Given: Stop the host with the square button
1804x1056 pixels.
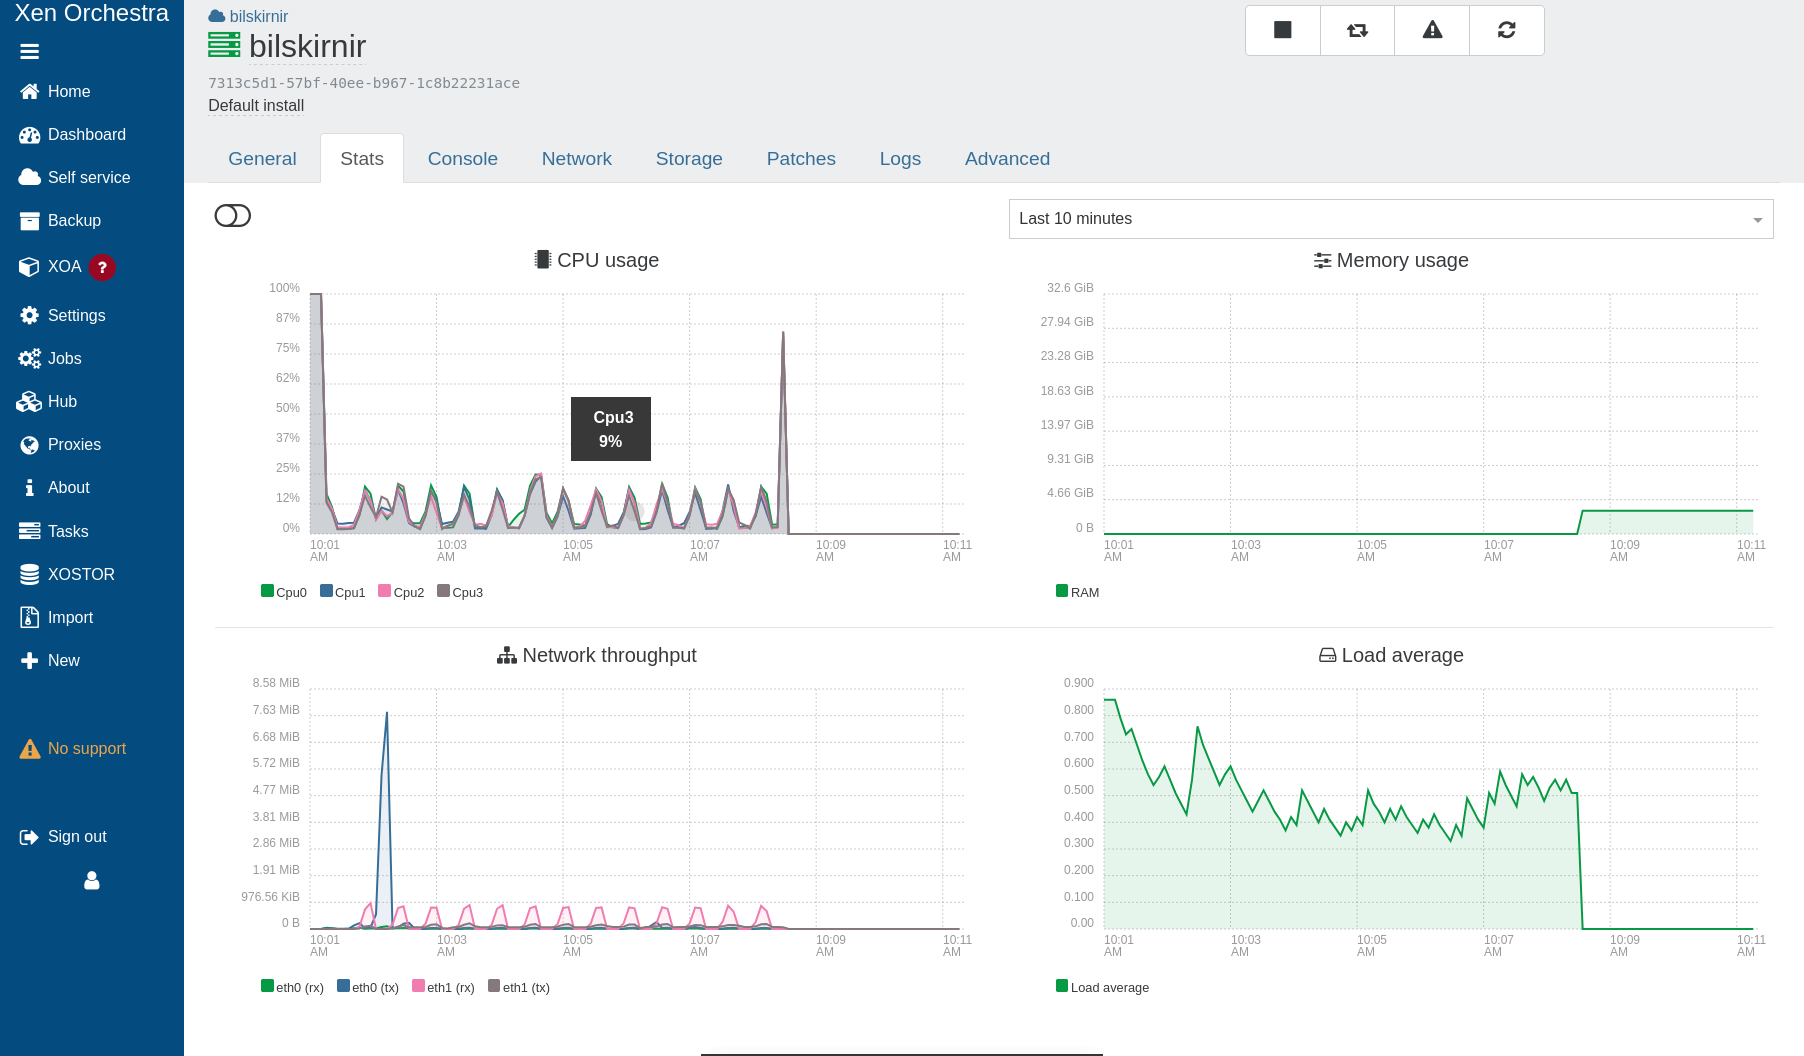Looking at the screenshot, I should coord(1283,30).
